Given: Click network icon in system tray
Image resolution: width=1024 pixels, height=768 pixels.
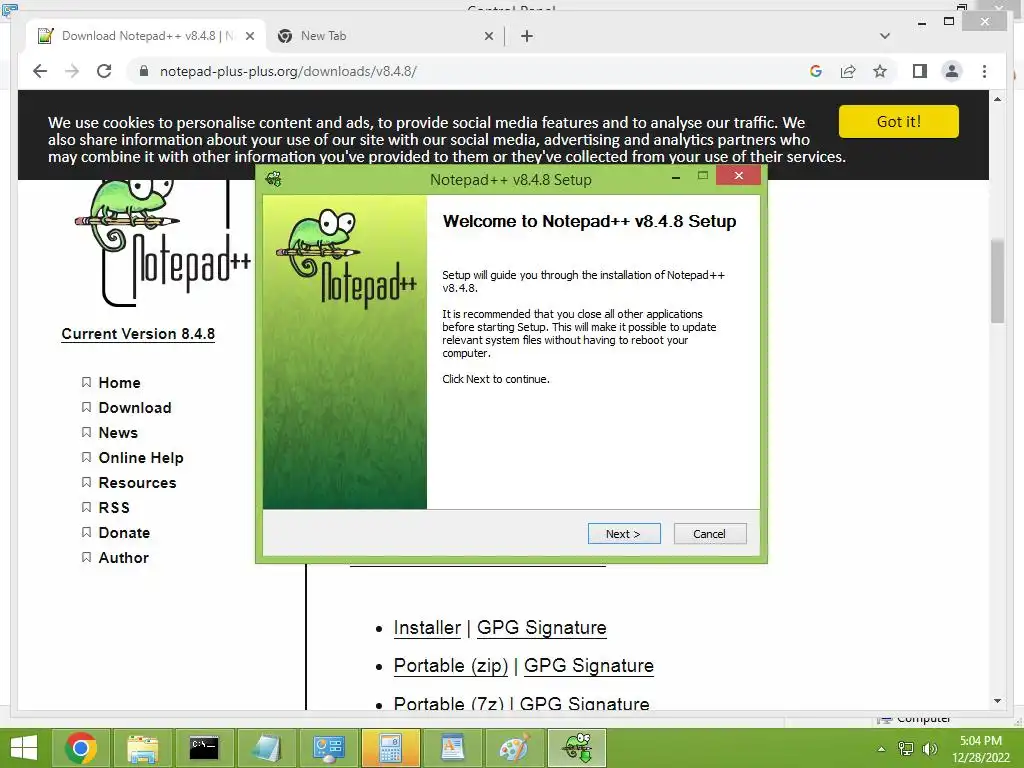Looking at the screenshot, I should pyautogui.click(x=906, y=749).
